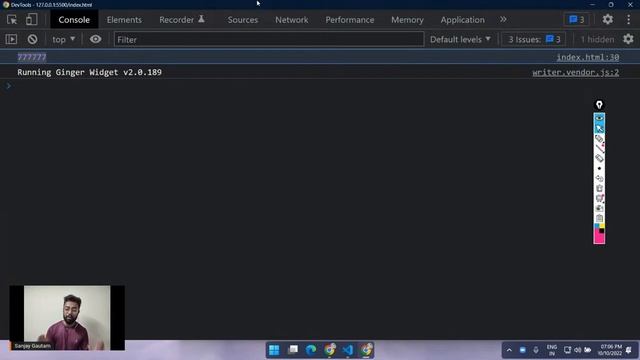Open the ENG IN language switcher
Screen dimensions: 640x360
pos(552,350)
